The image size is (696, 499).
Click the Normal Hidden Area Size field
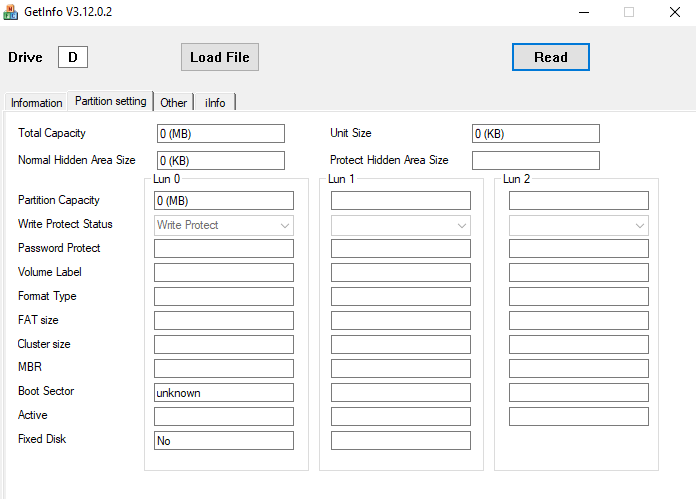221,160
